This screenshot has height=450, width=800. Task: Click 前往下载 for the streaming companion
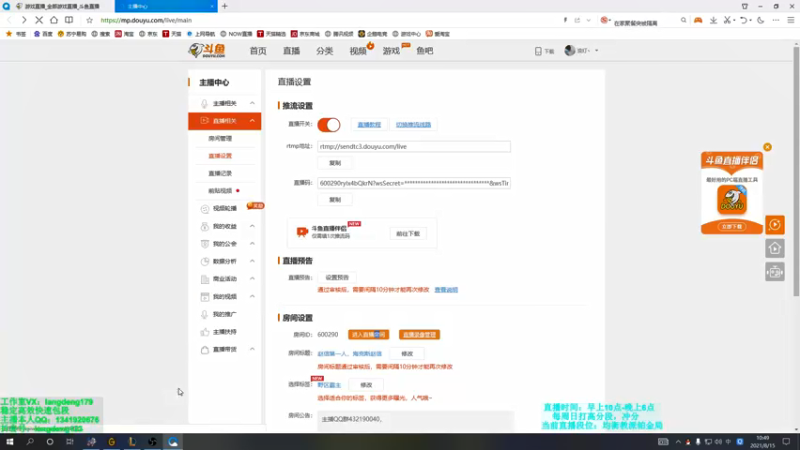(408, 234)
